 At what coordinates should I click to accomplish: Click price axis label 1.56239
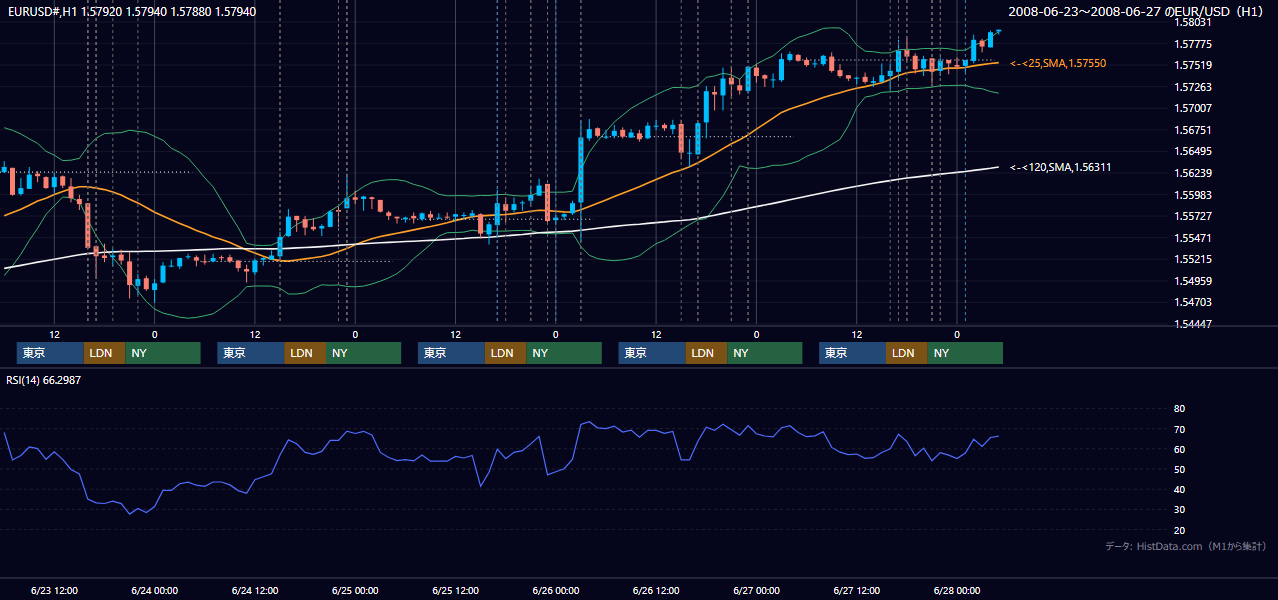point(1193,173)
